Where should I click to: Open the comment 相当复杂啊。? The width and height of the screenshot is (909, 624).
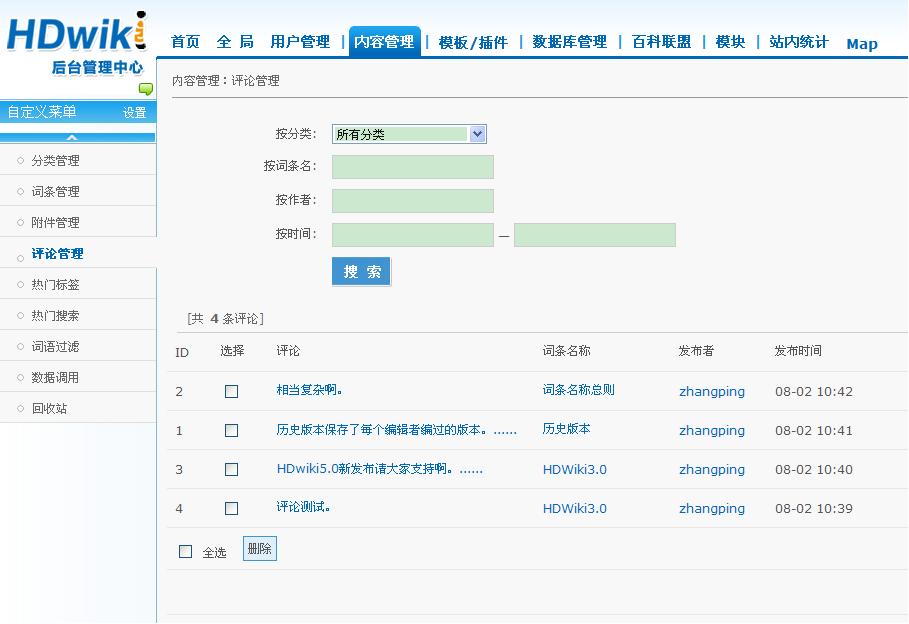click(x=310, y=390)
